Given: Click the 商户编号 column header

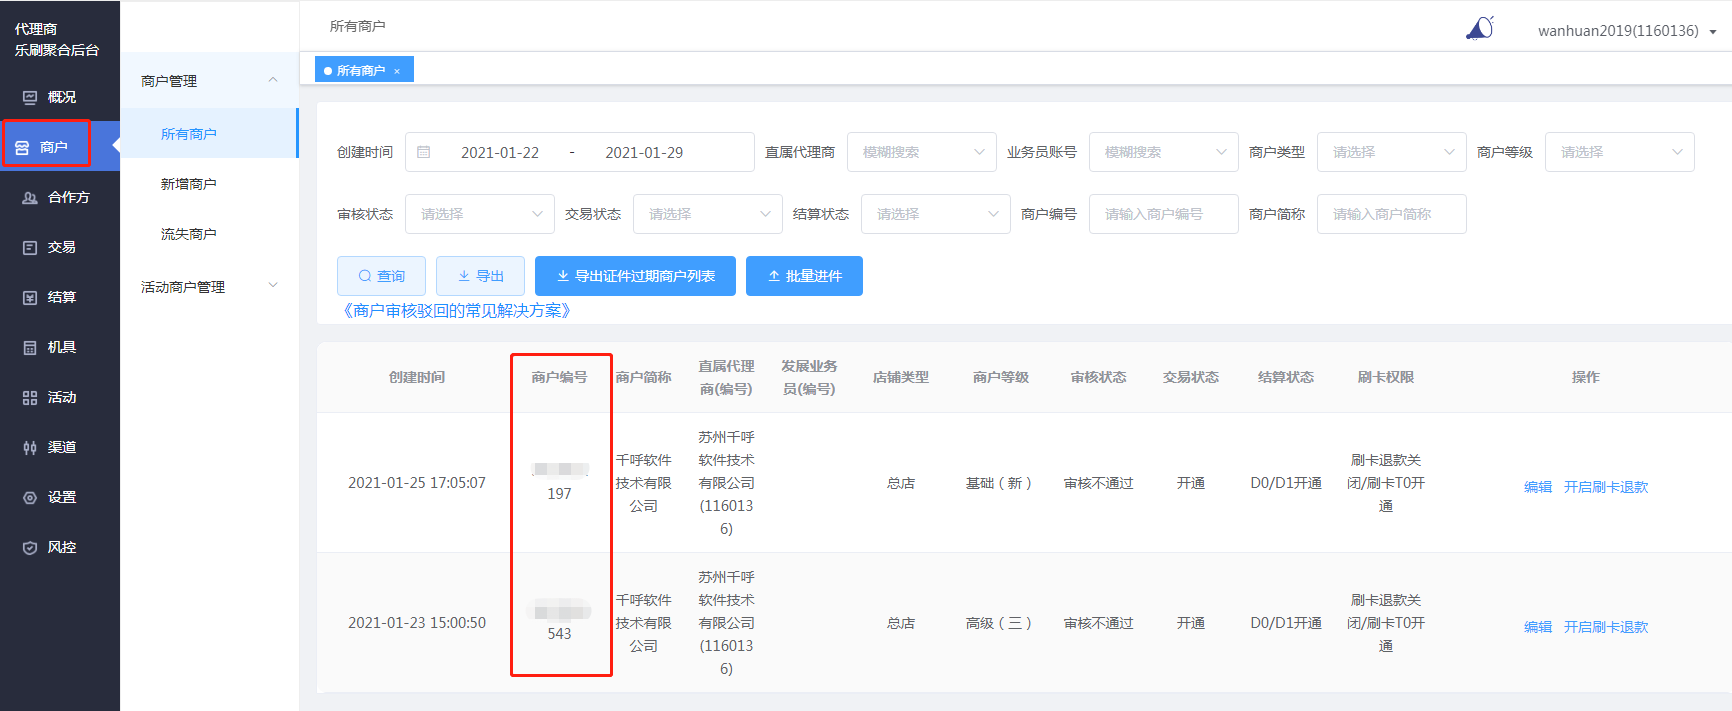Looking at the screenshot, I should coord(559,377).
